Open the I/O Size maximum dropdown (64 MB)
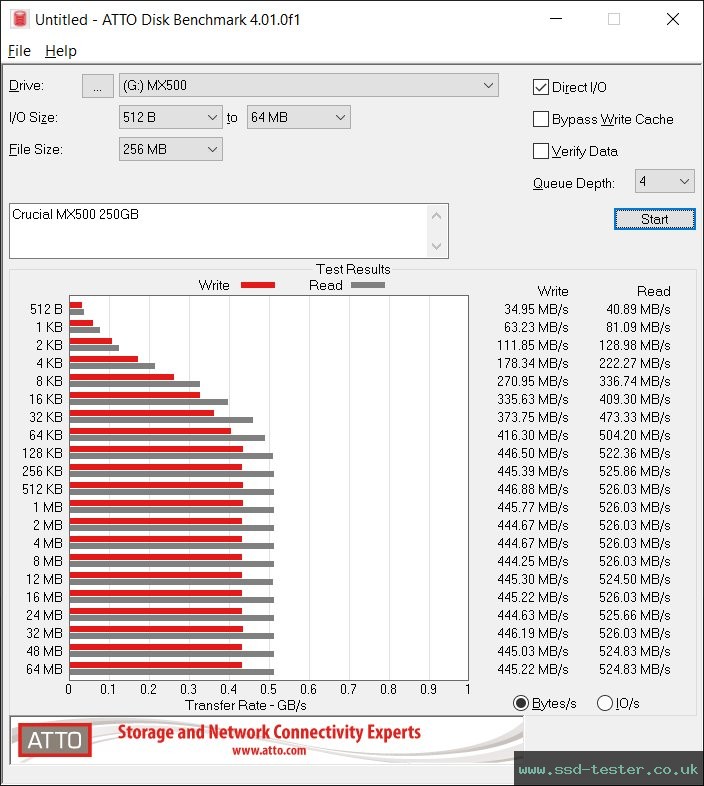Image resolution: width=704 pixels, height=786 pixels. click(298, 117)
